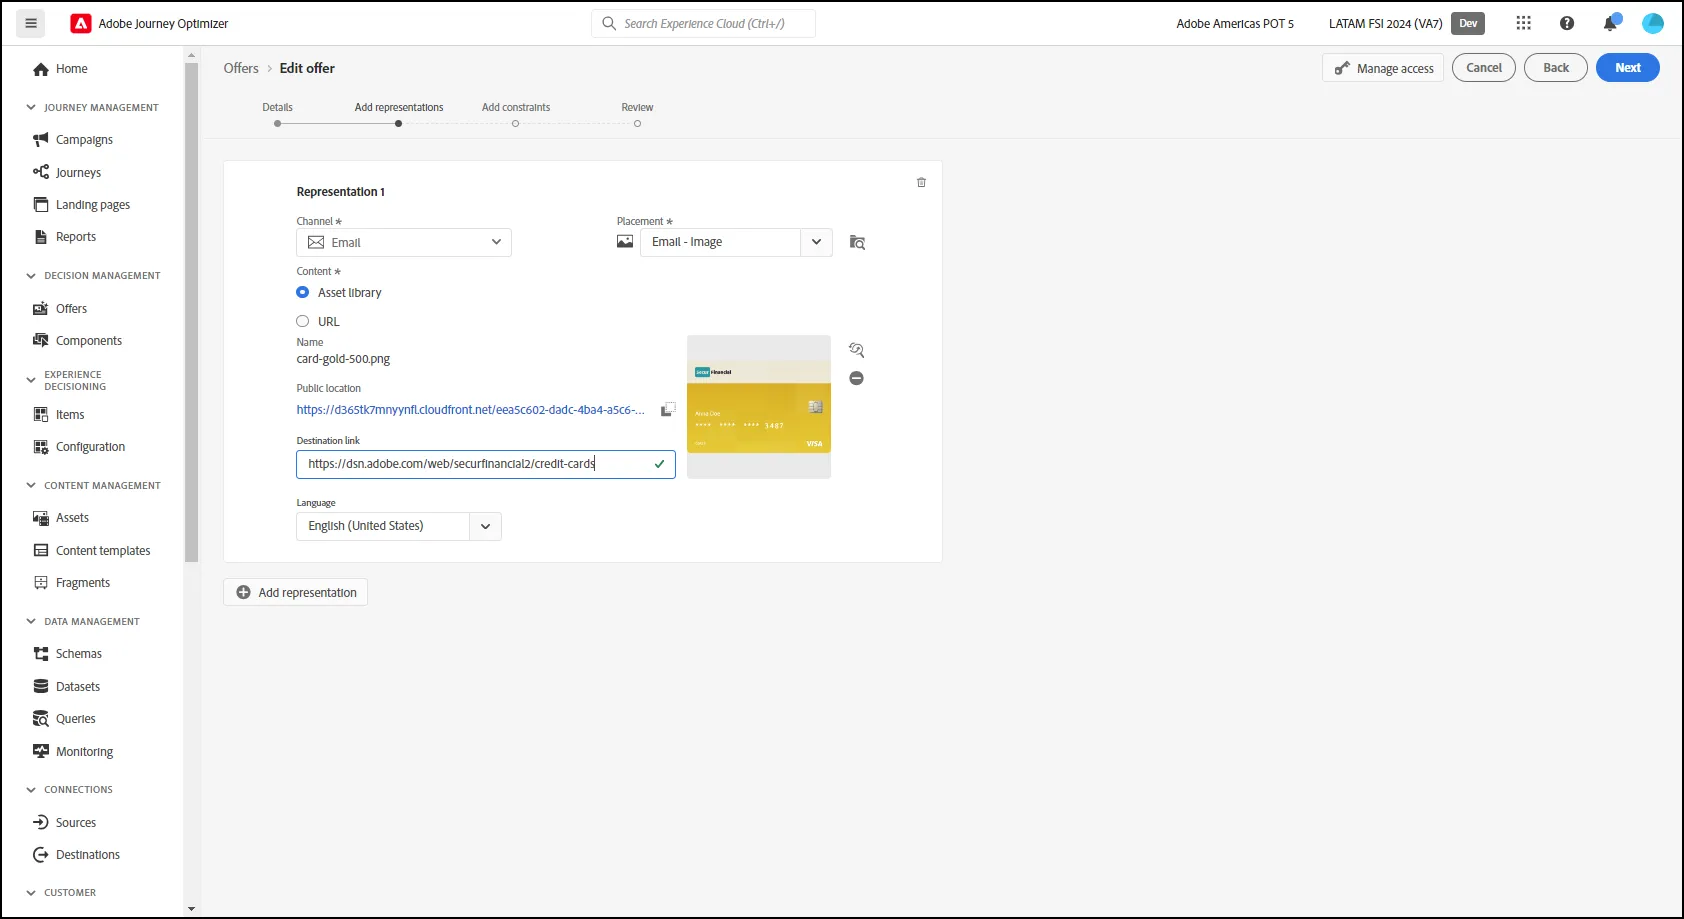Toggle the hamburger navigation menu
The image size is (1684, 919).
point(31,23)
